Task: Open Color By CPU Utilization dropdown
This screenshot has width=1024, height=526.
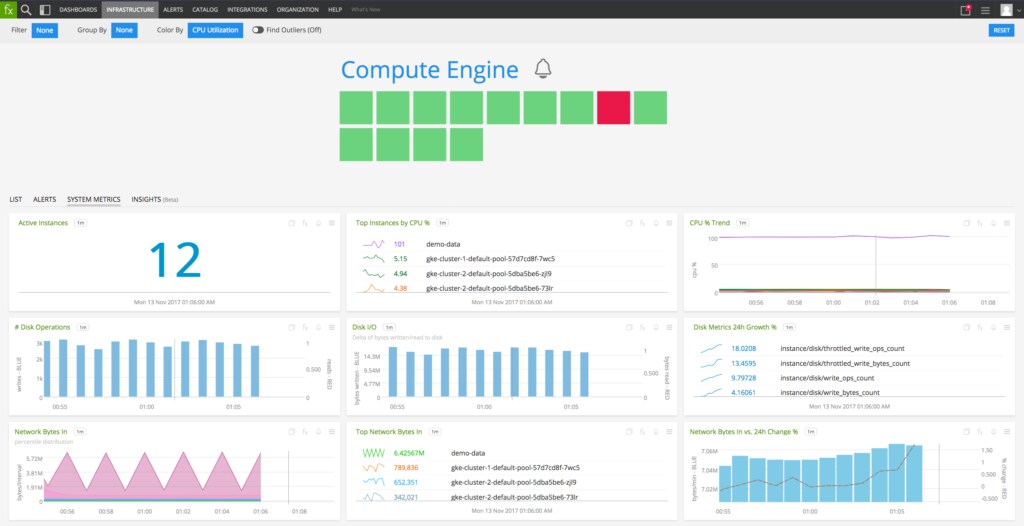Action: coord(216,30)
